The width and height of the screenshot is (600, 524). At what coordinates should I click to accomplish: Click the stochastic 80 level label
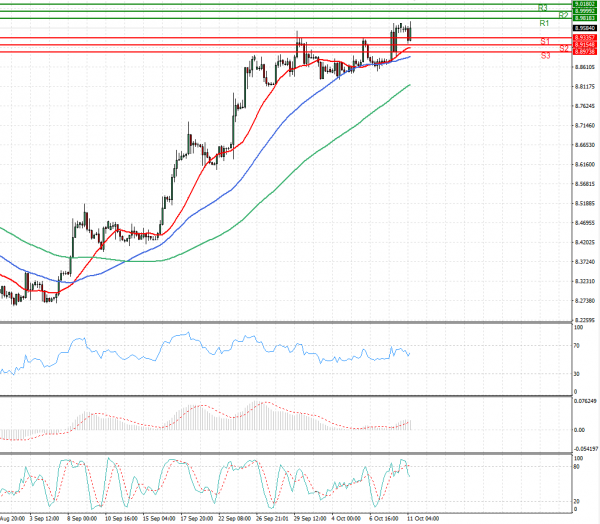(577, 467)
